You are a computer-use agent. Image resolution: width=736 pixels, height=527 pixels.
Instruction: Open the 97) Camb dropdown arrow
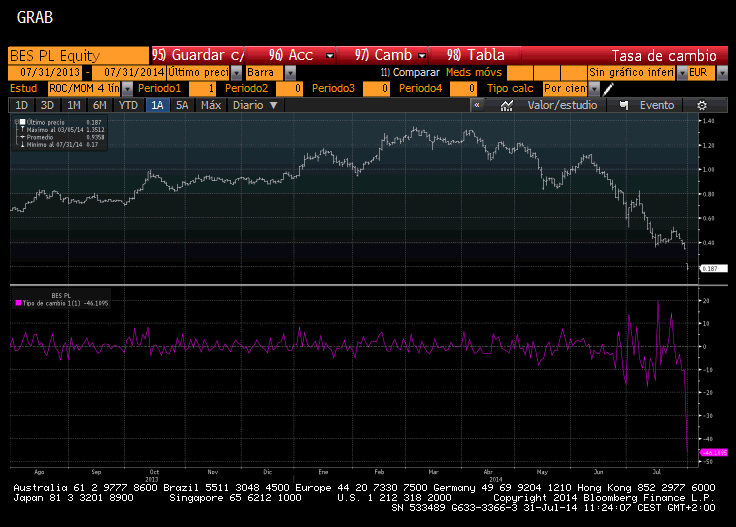pyautogui.click(x=422, y=56)
